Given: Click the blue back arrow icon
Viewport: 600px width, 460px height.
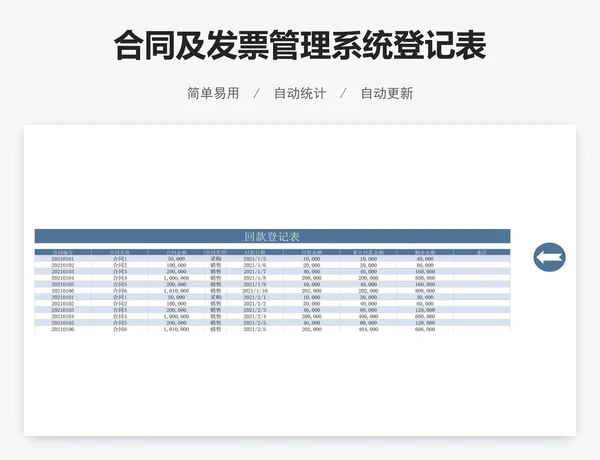Looking at the screenshot, I should coord(549,257).
